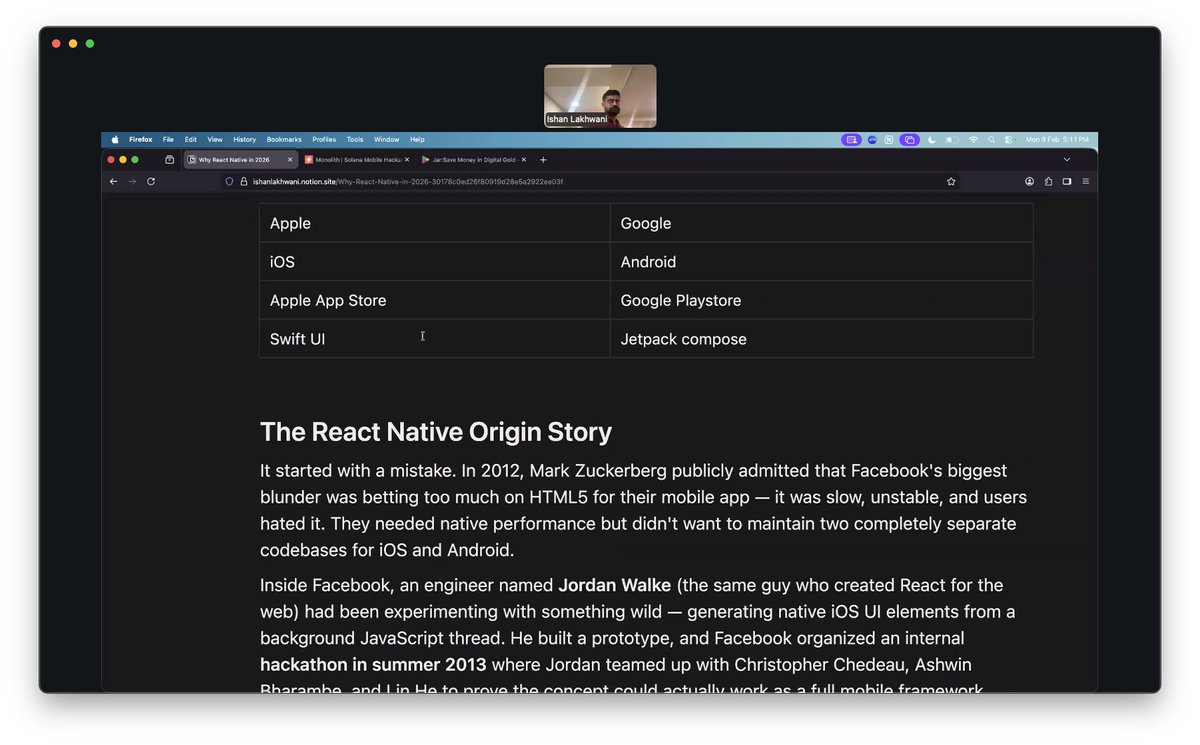Click the red close button of the outer window
Image resolution: width=1200 pixels, height=745 pixels.
tap(56, 44)
